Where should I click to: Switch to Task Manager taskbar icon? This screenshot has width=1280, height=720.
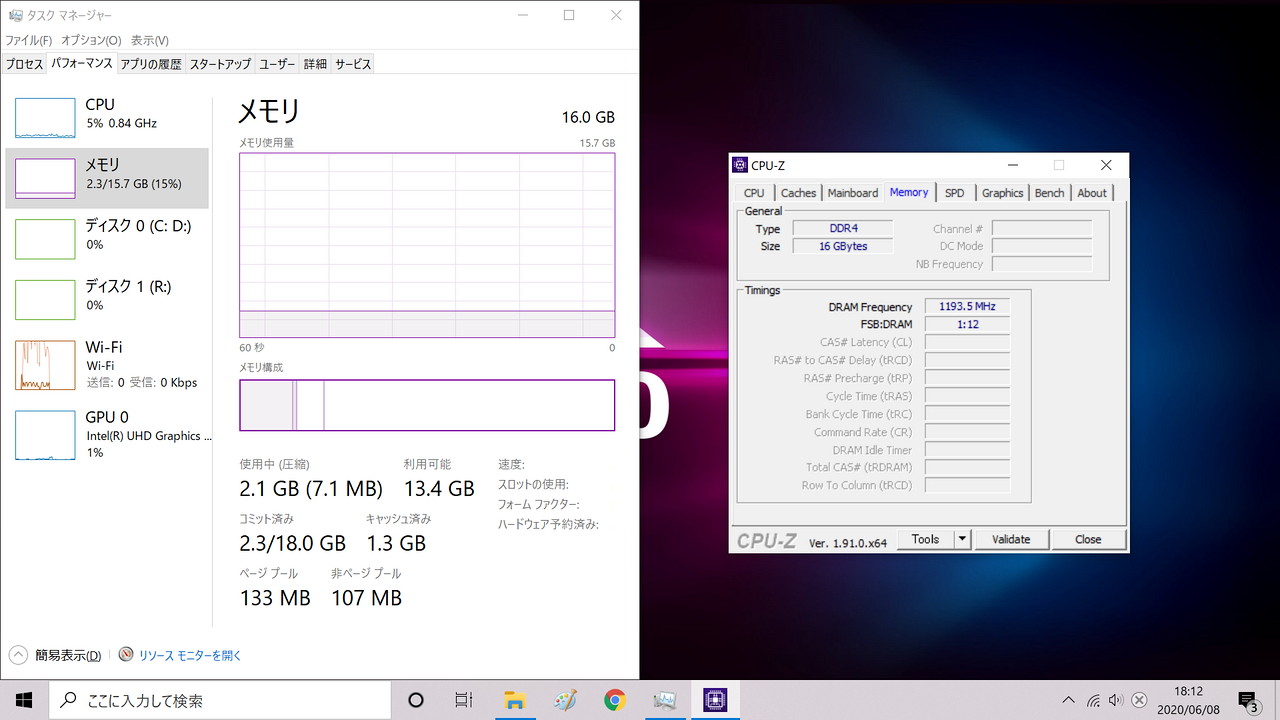coord(665,700)
